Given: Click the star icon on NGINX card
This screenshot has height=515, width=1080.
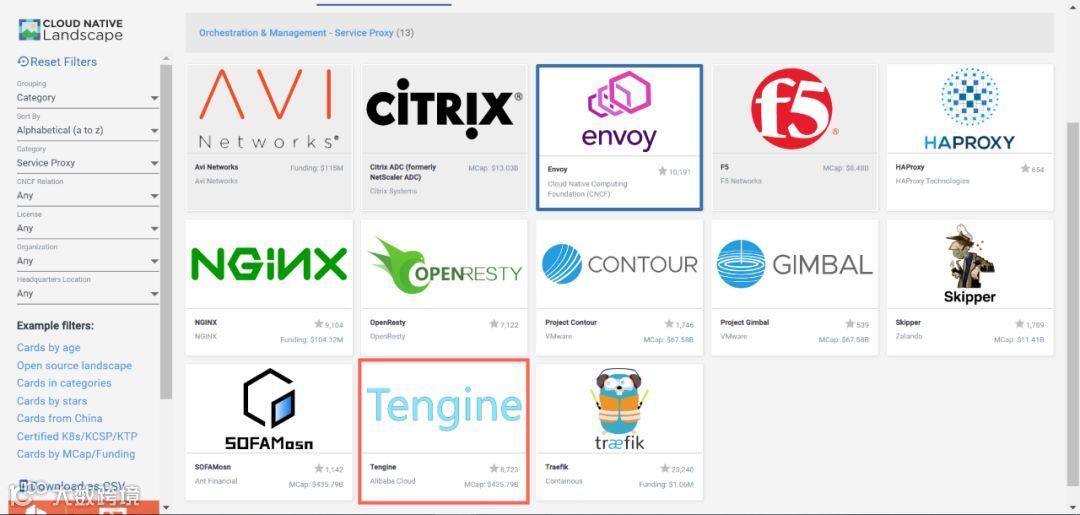Looking at the screenshot, I should (x=319, y=324).
